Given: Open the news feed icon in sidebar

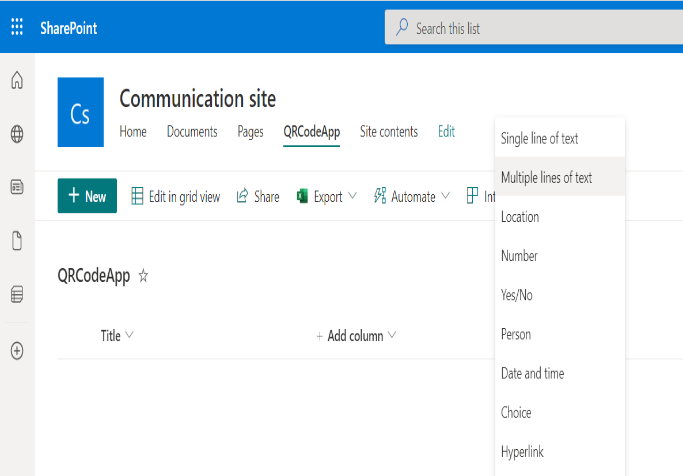Looking at the screenshot, I should click(x=17, y=187).
